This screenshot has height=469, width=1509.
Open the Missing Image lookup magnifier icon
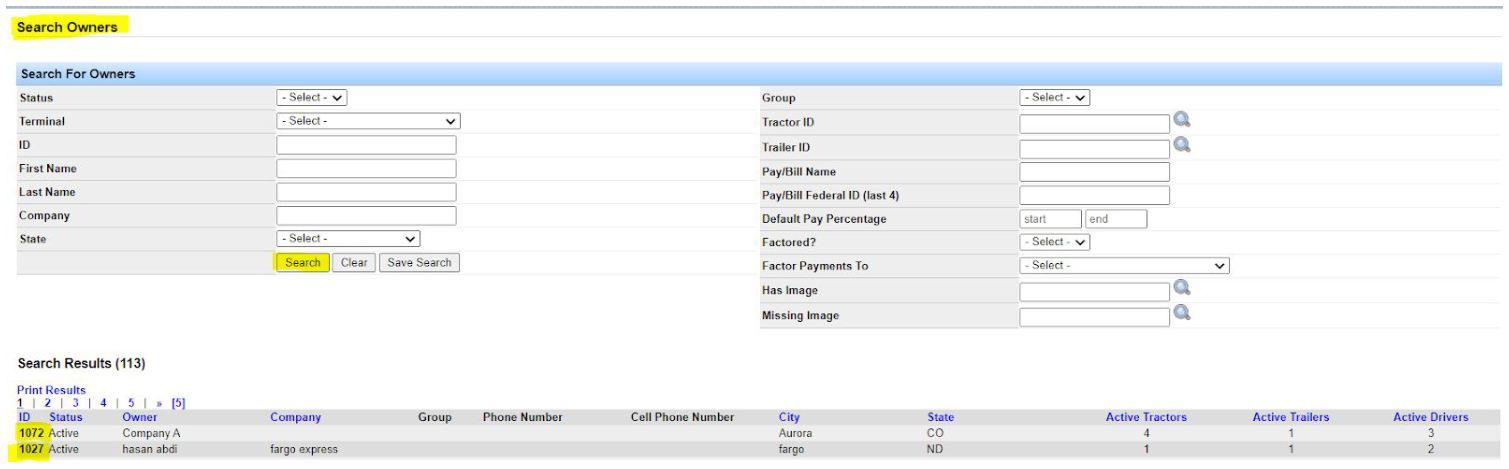click(1182, 313)
